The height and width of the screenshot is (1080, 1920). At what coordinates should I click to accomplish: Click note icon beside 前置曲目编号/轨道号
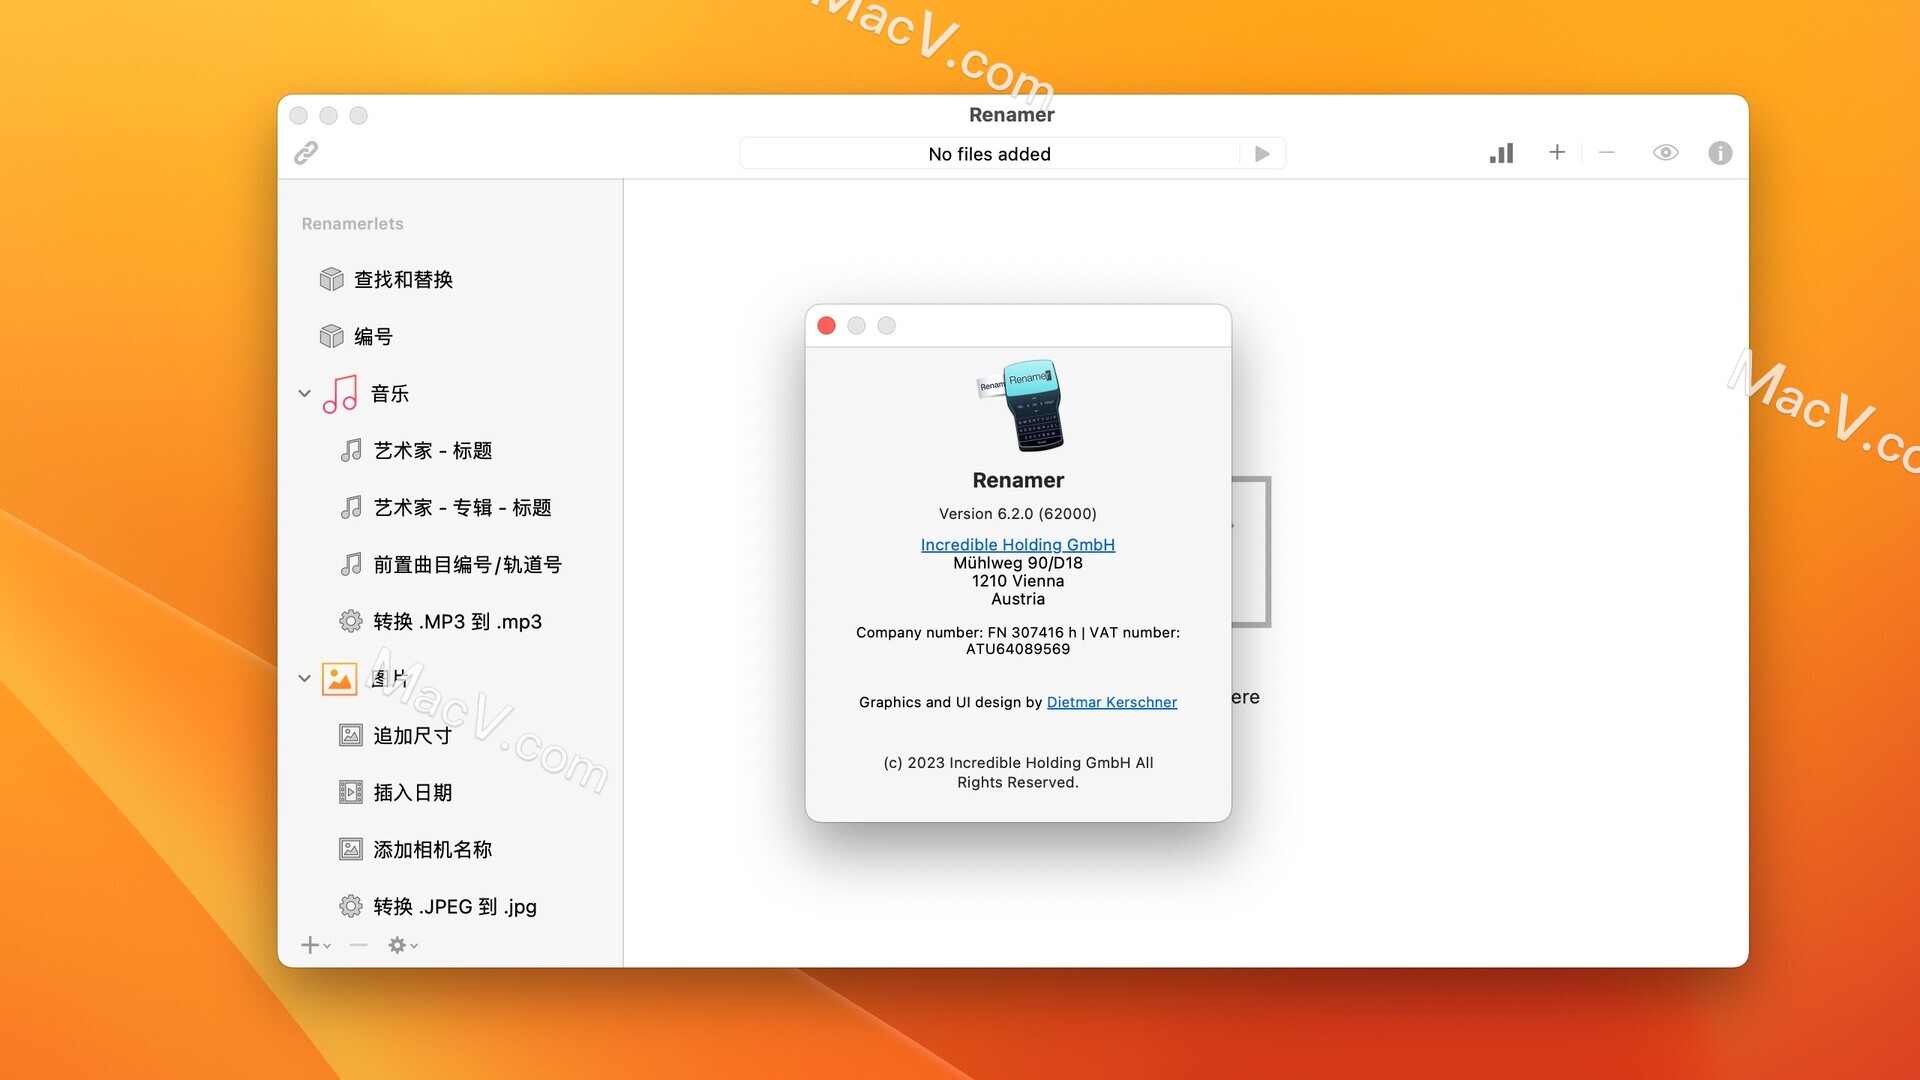click(351, 565)
